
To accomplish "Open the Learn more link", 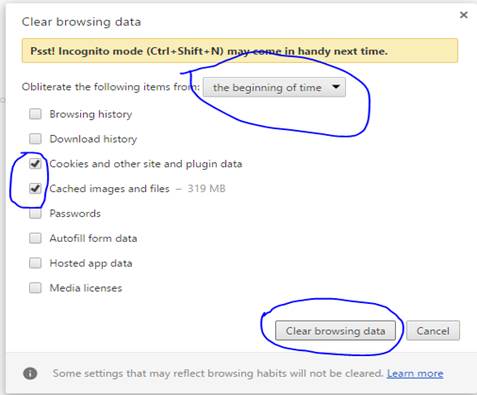I will click(415, 373).
